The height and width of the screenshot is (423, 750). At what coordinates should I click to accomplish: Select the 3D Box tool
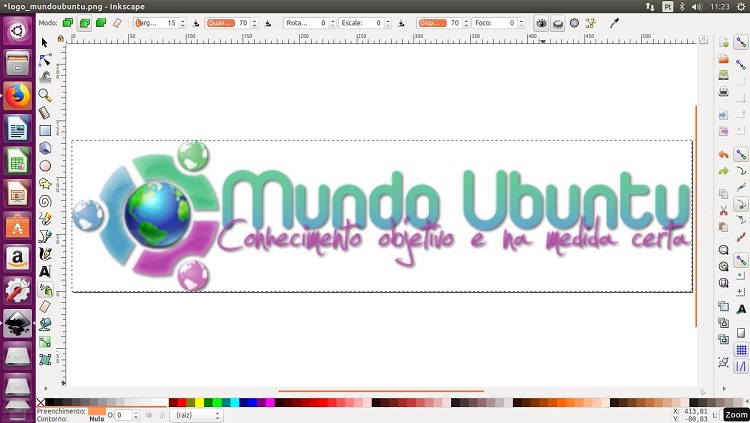(x=45, y=148)
